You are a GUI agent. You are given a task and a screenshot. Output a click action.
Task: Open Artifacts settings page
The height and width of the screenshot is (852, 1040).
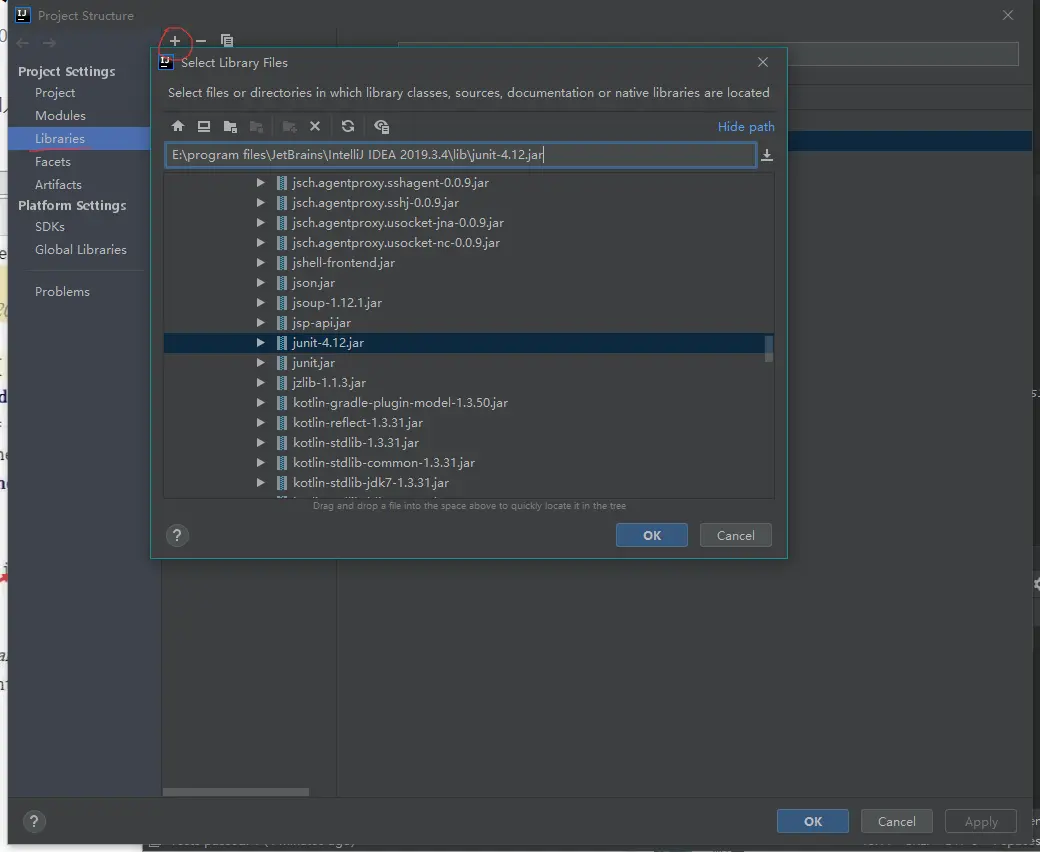pos(58,184)
